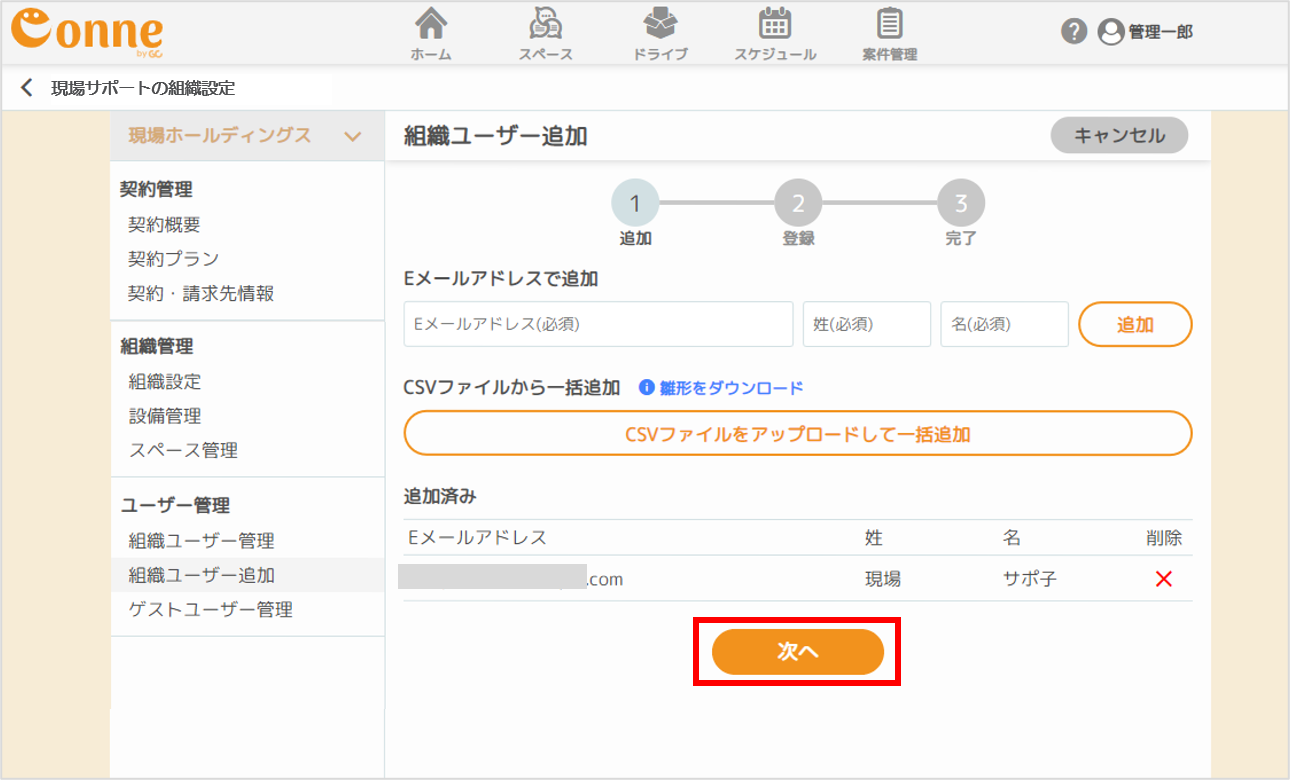Open the 管理一郎 user profile icon

tap(1110, 32)
